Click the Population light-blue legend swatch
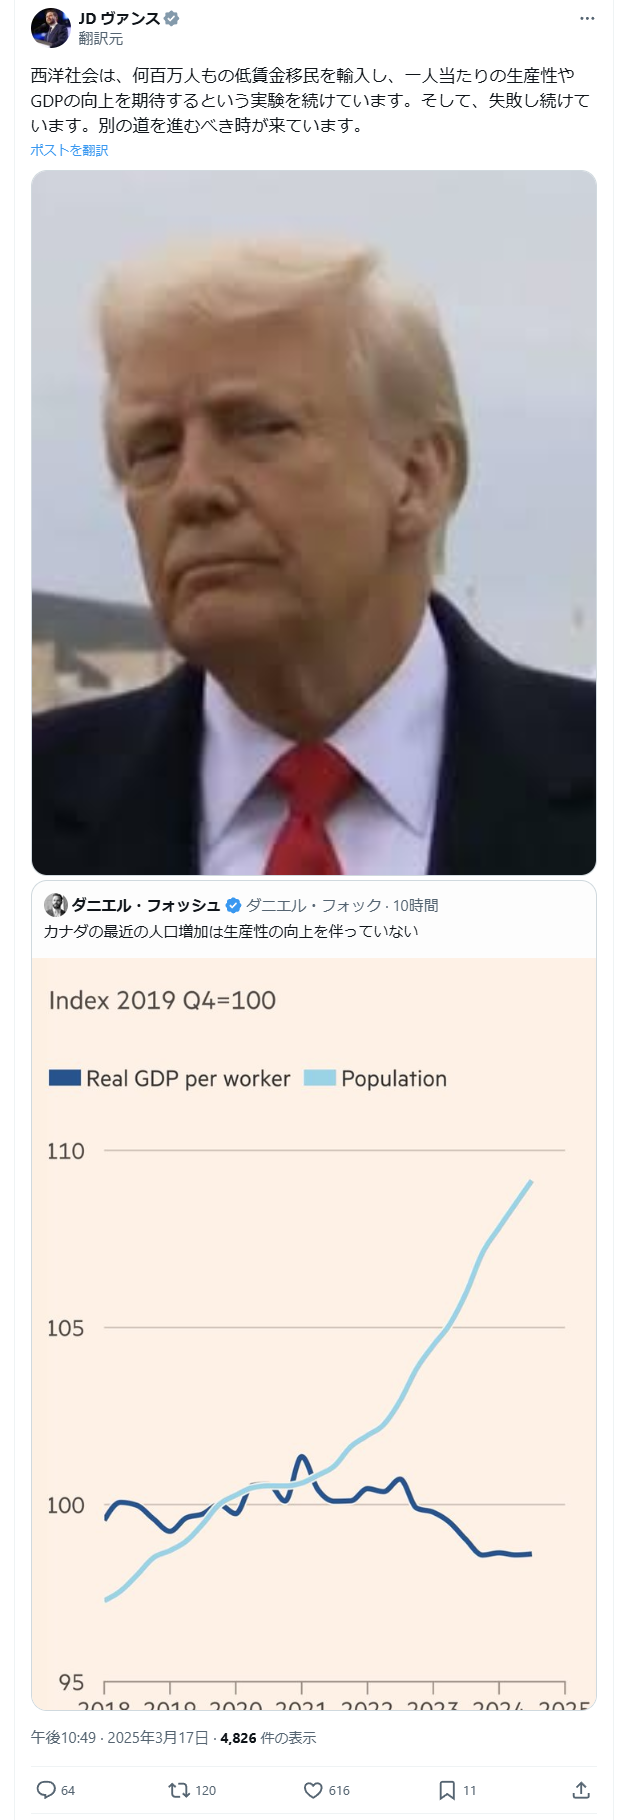623x1820 pixels. point(319,1078)
